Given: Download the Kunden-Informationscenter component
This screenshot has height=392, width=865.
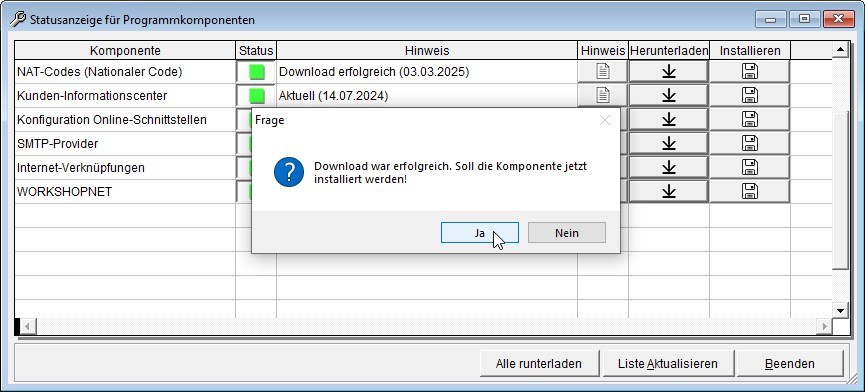Looking at the screenshot, I should coord(669,95).
